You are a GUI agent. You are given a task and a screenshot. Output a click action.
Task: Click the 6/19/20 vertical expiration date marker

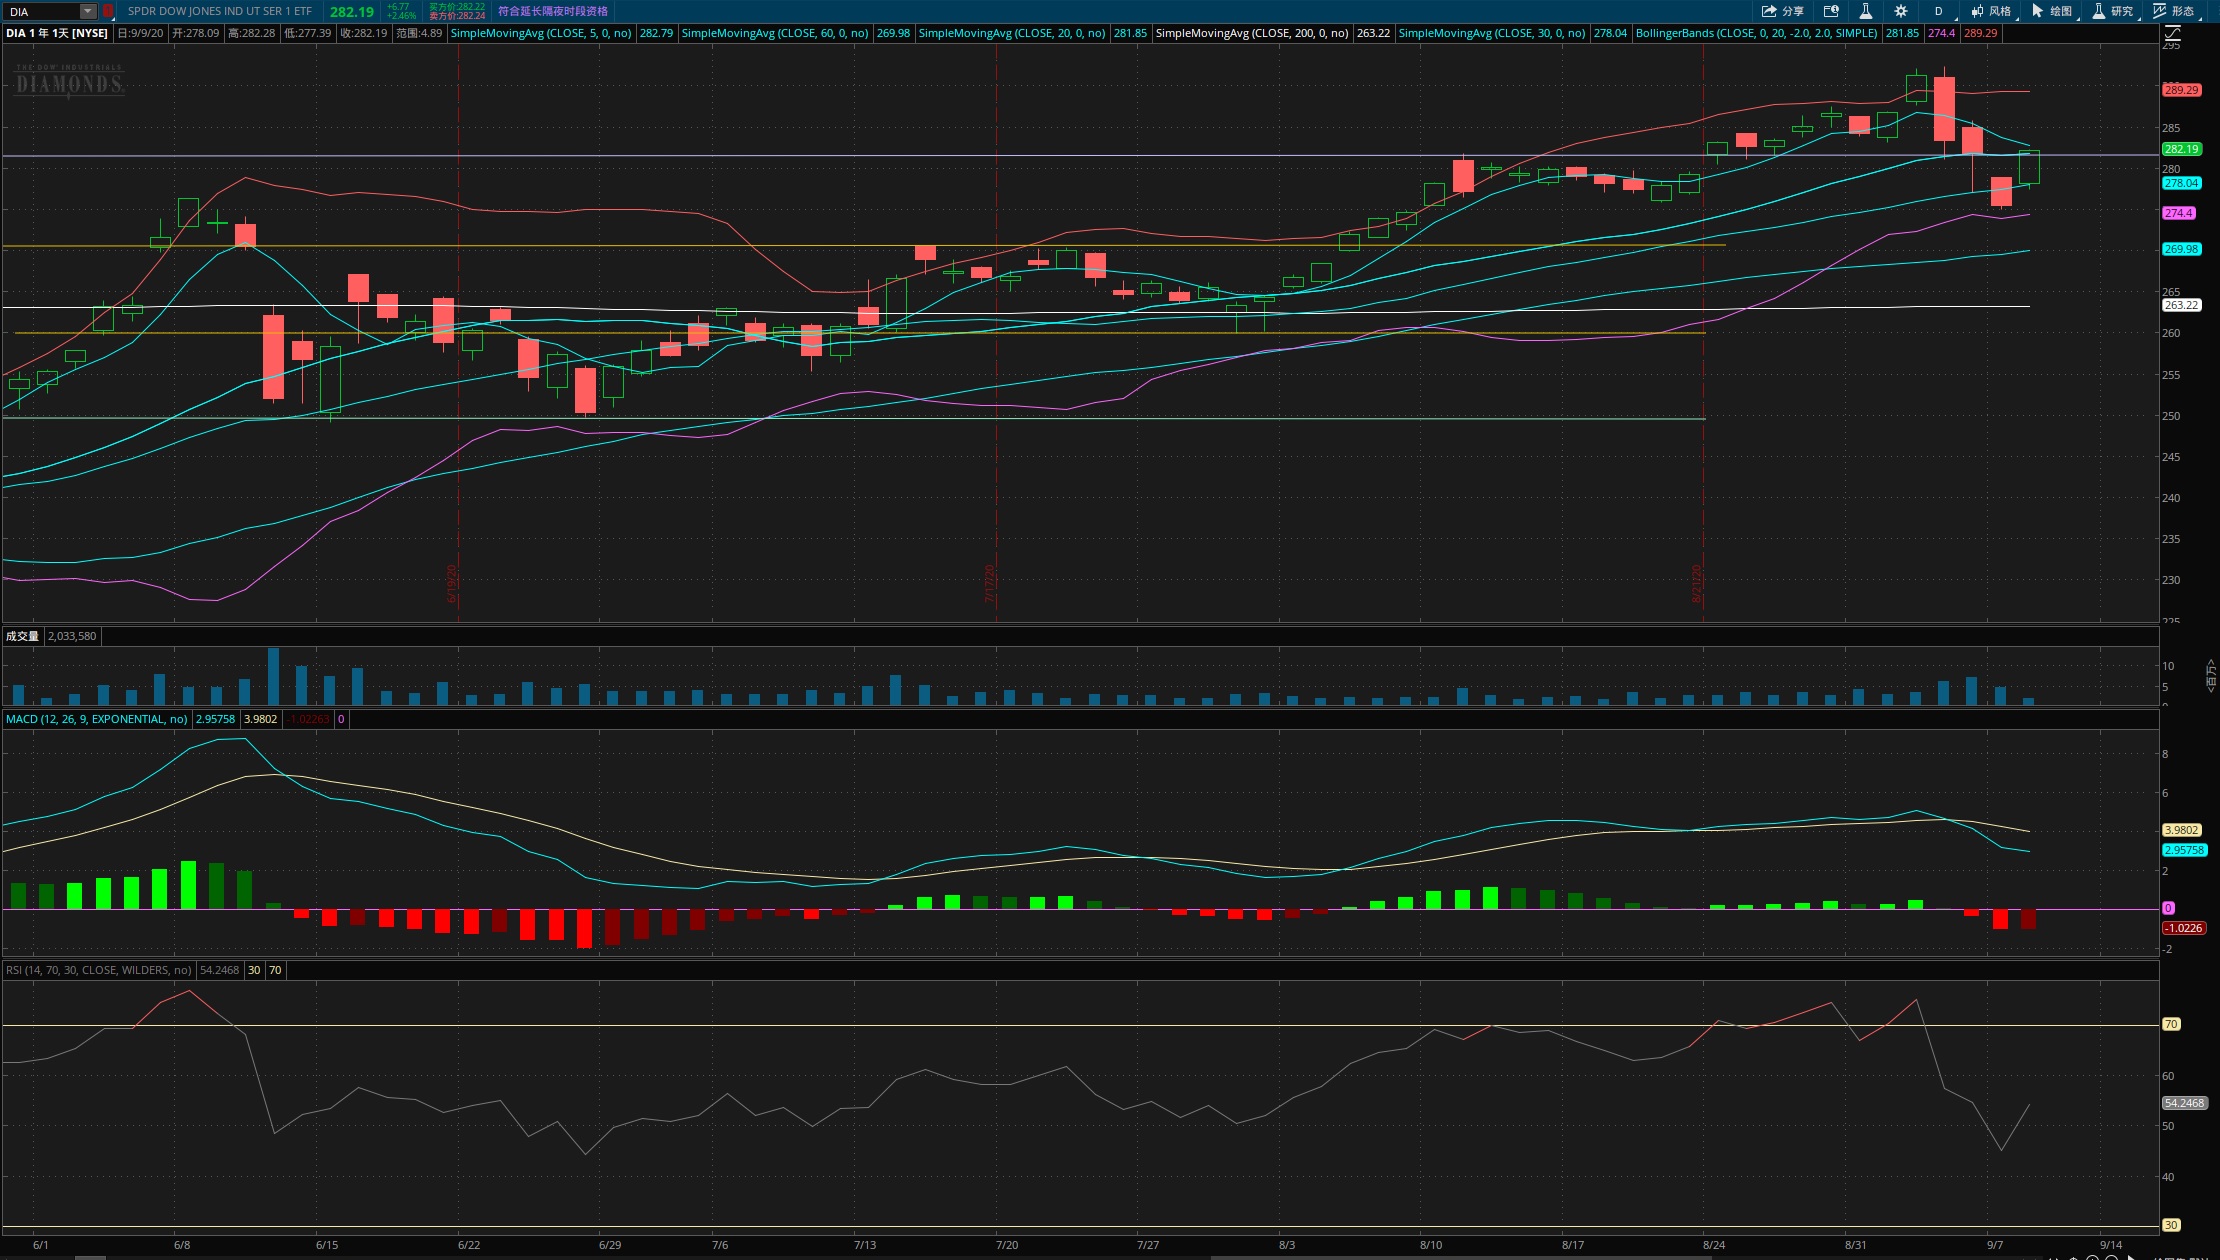coord(452,584)
